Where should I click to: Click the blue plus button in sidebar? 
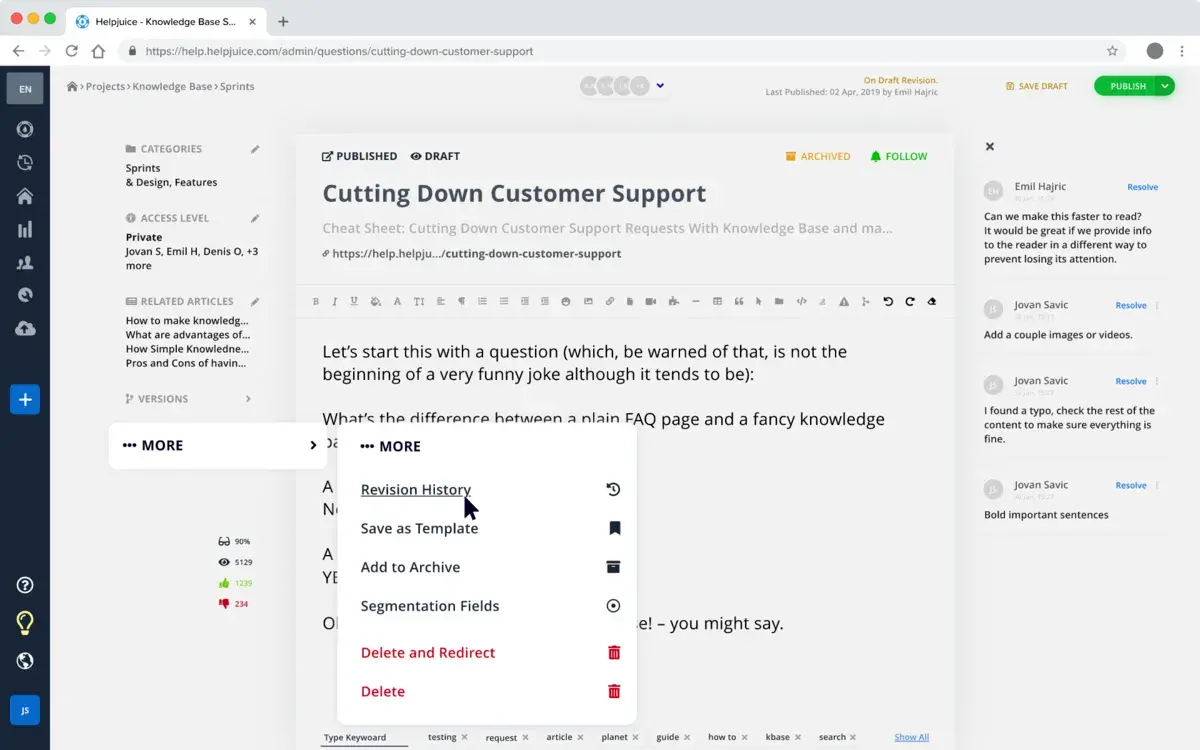[25, 400]
